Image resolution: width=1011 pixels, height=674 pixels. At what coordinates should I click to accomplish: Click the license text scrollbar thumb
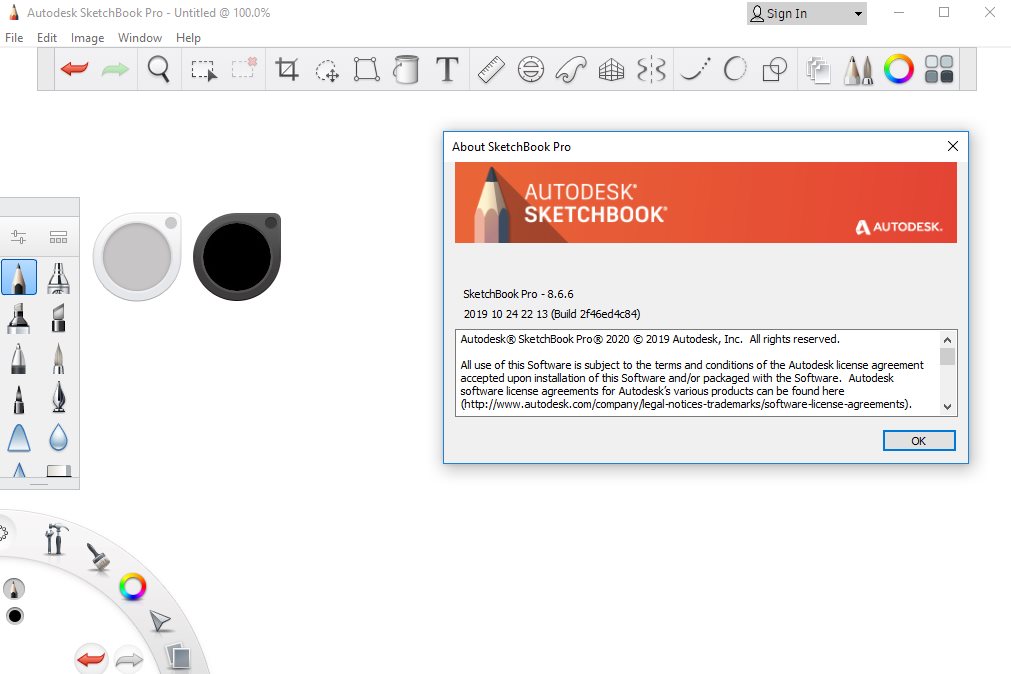(x=947, y=357)
